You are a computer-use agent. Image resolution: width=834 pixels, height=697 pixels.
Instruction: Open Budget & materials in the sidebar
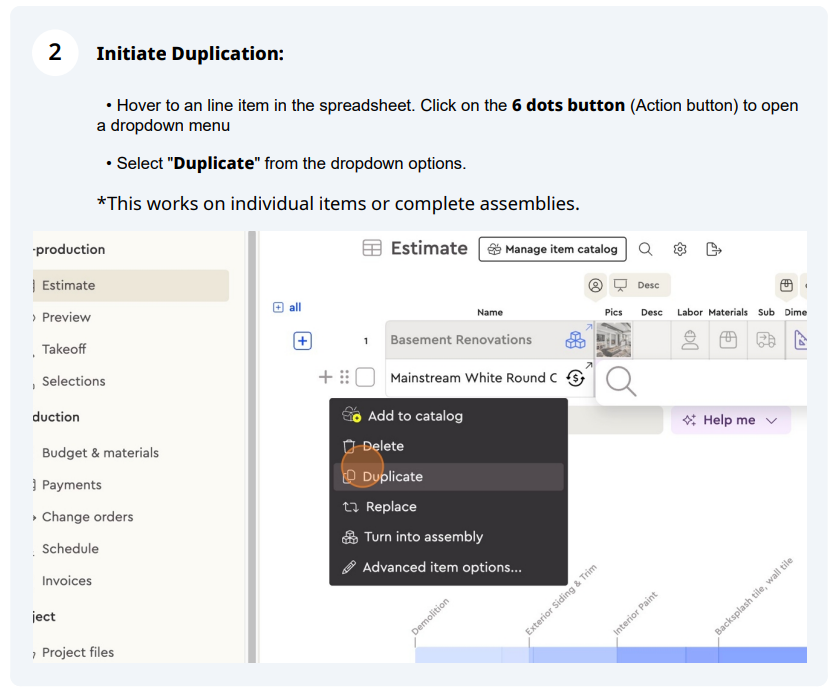[x=100, y=453]
